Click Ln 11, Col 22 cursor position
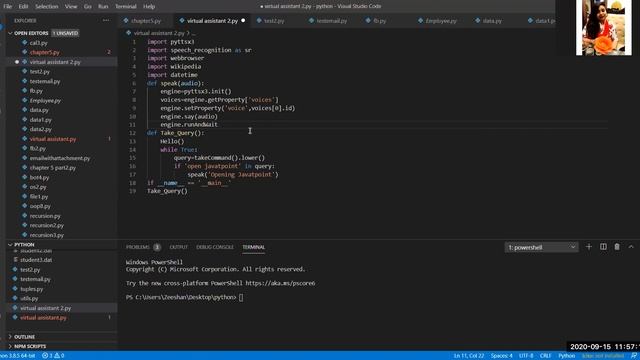Viewport: 640px width, 360px height. (469, 356)
